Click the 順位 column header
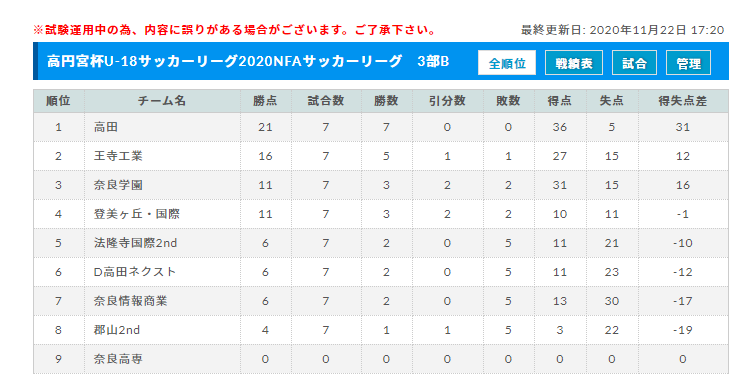Viewport: 750px width, 391px height. pyautogui.click(x=58, y=101)
